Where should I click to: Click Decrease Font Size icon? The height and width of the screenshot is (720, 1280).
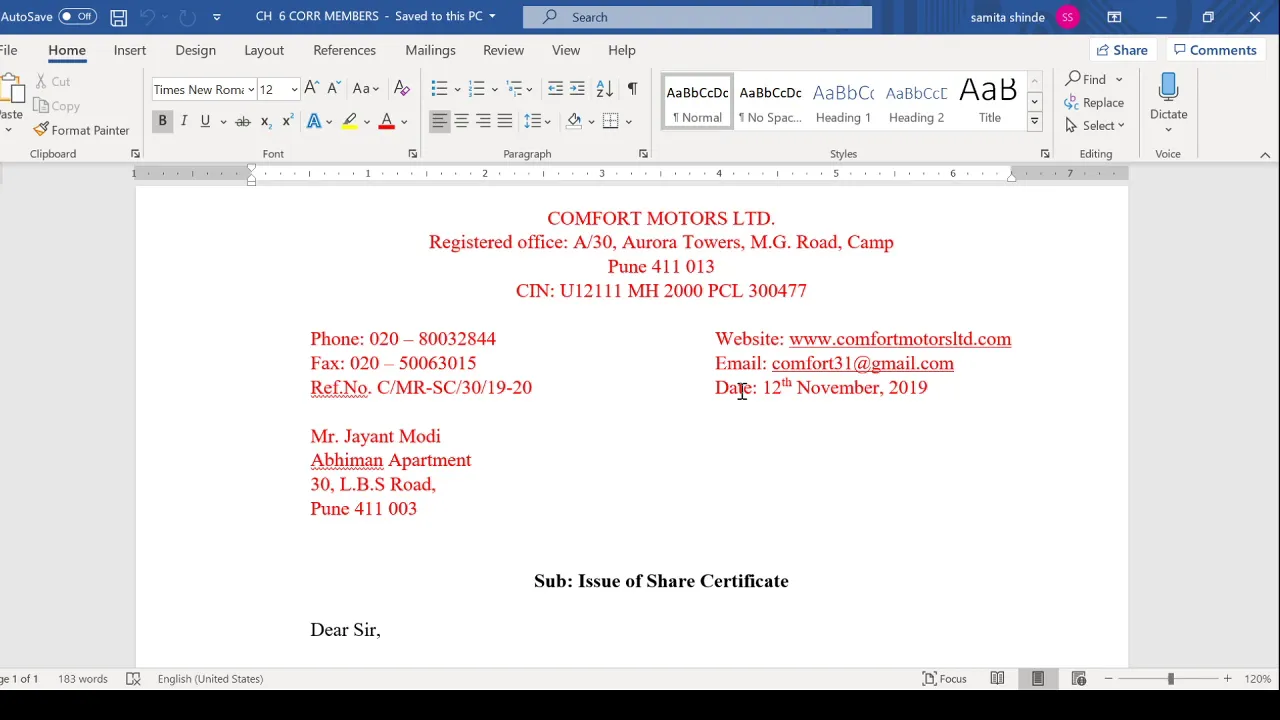pyautogui.click(x=334, y=89)
